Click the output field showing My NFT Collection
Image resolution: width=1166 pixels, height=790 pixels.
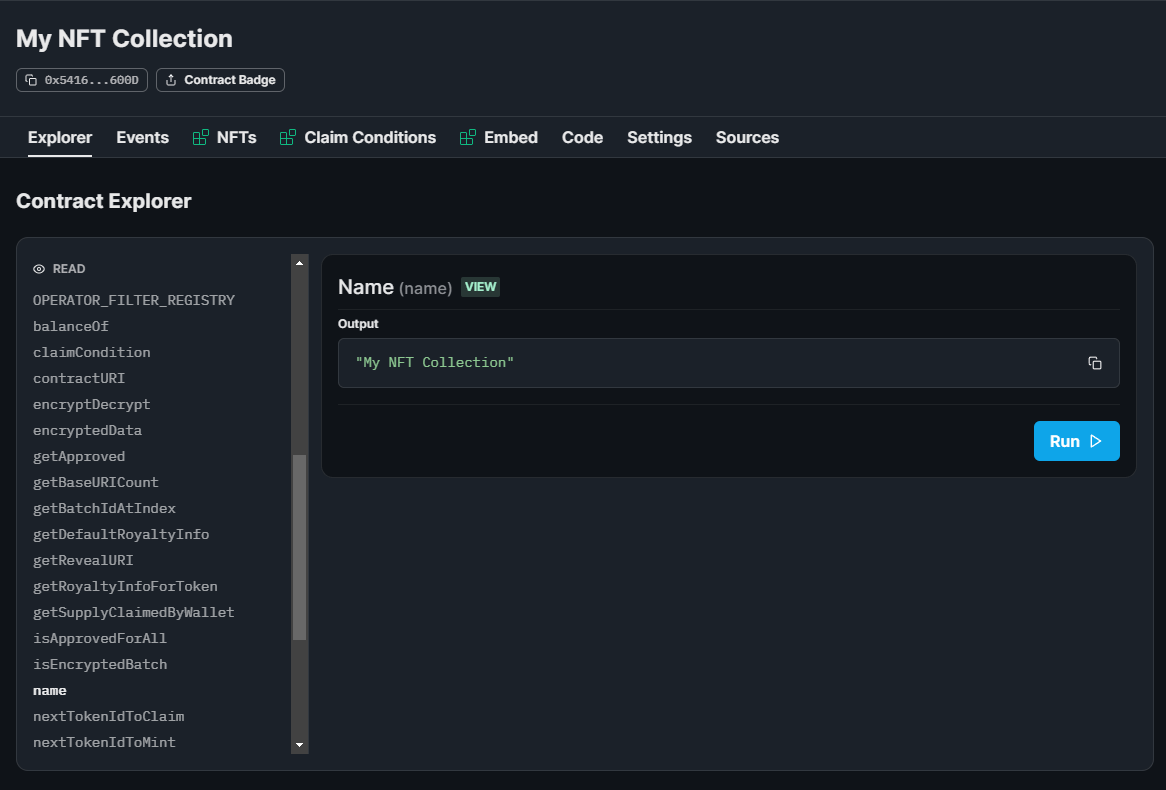point(700,363)
